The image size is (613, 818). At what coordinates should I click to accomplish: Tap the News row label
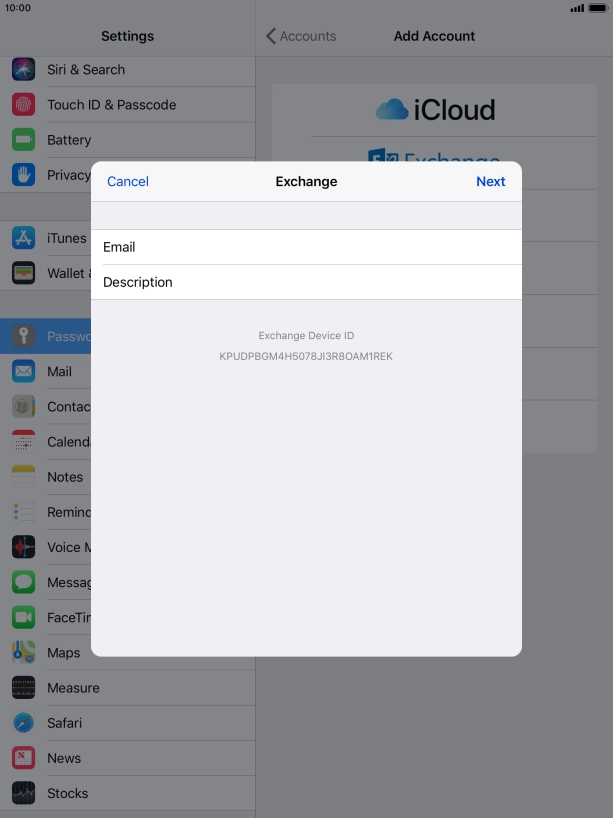pyautogui.click(x=64, y=758)
